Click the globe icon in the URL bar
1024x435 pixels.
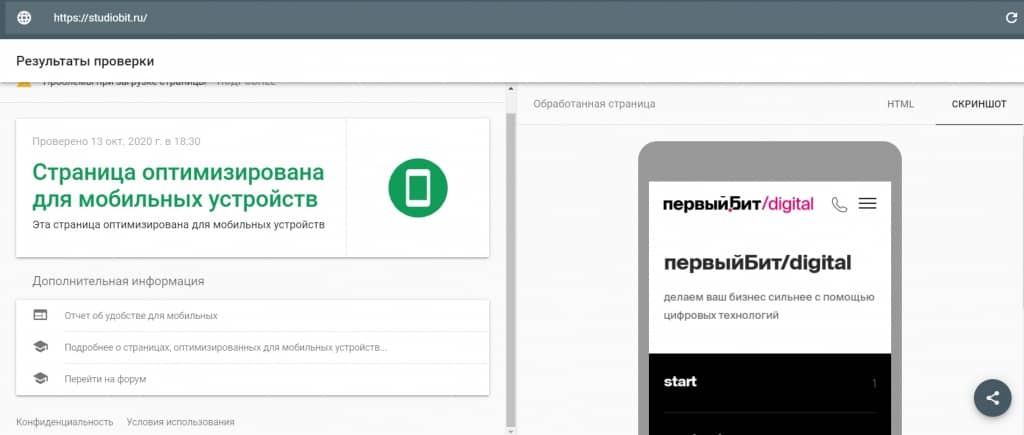click(24, 18)
